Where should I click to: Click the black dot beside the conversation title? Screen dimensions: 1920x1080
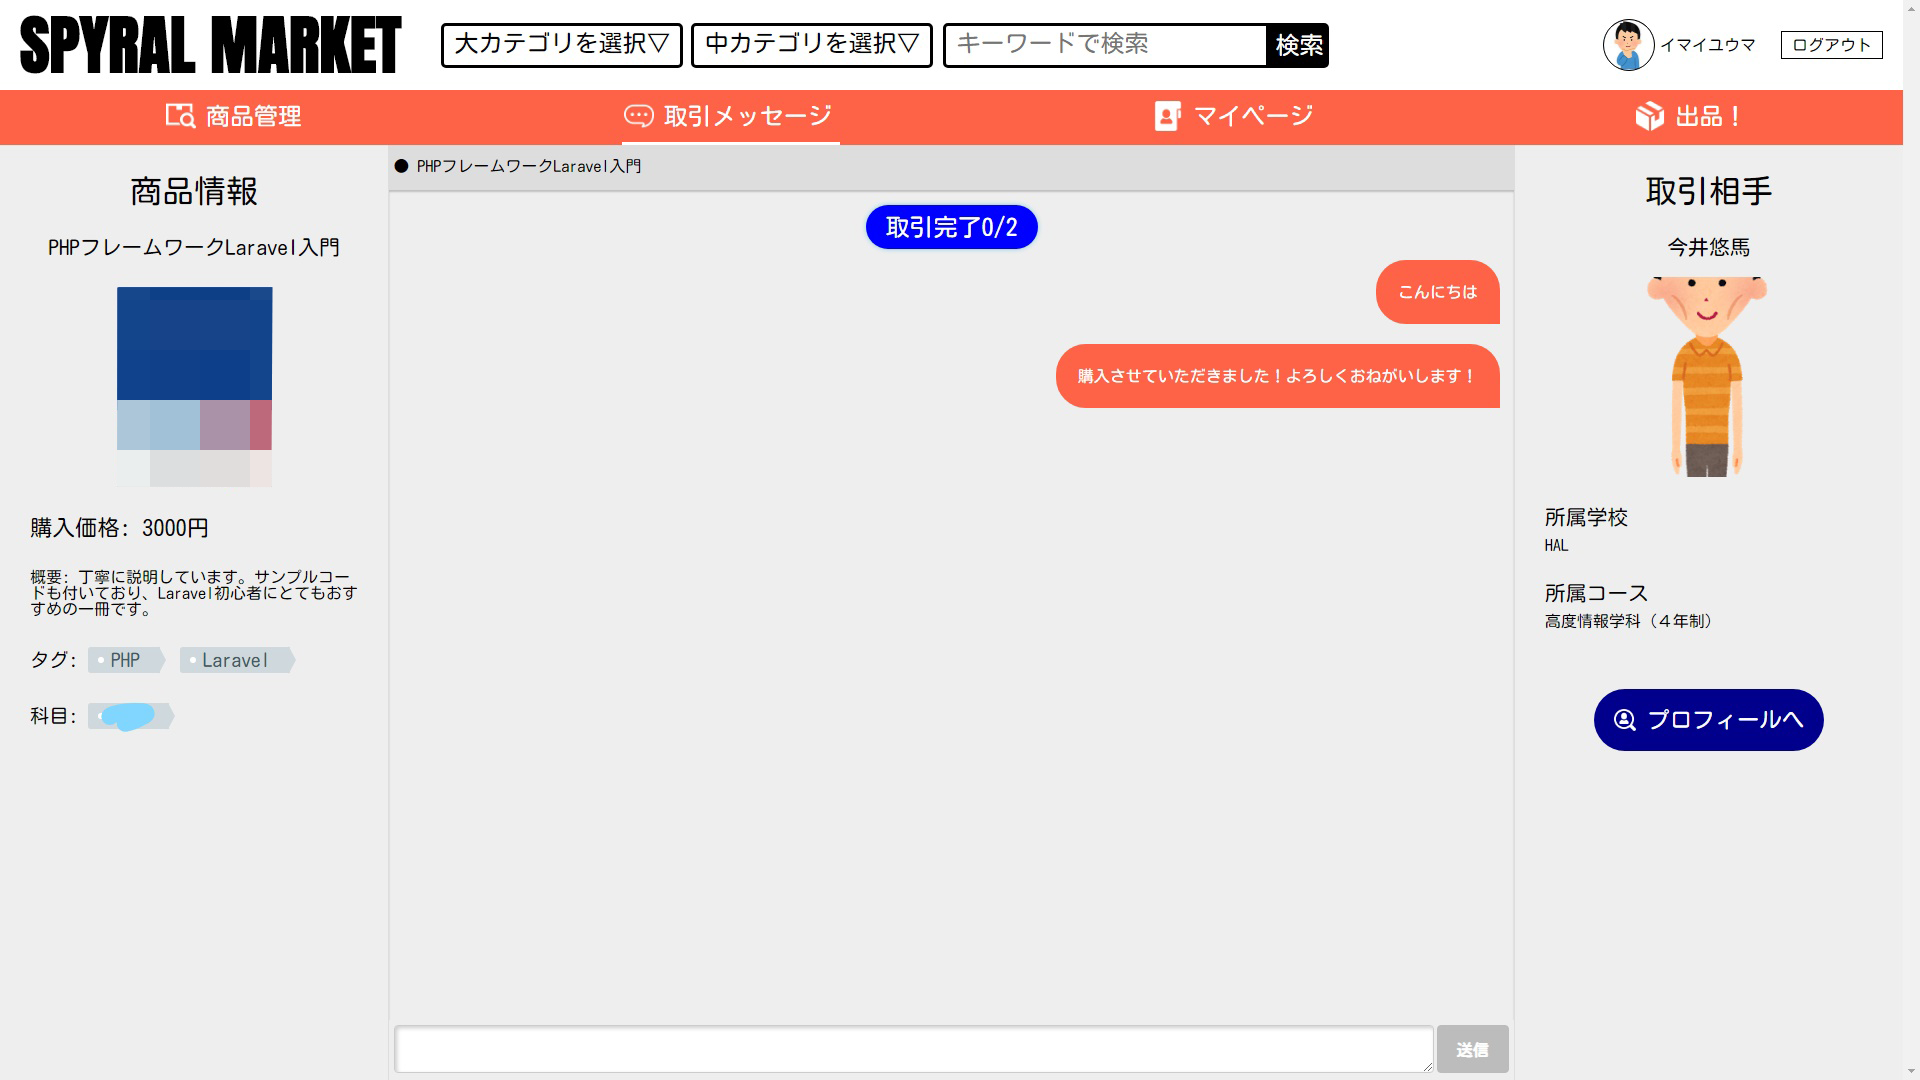(x=401, y=167)
